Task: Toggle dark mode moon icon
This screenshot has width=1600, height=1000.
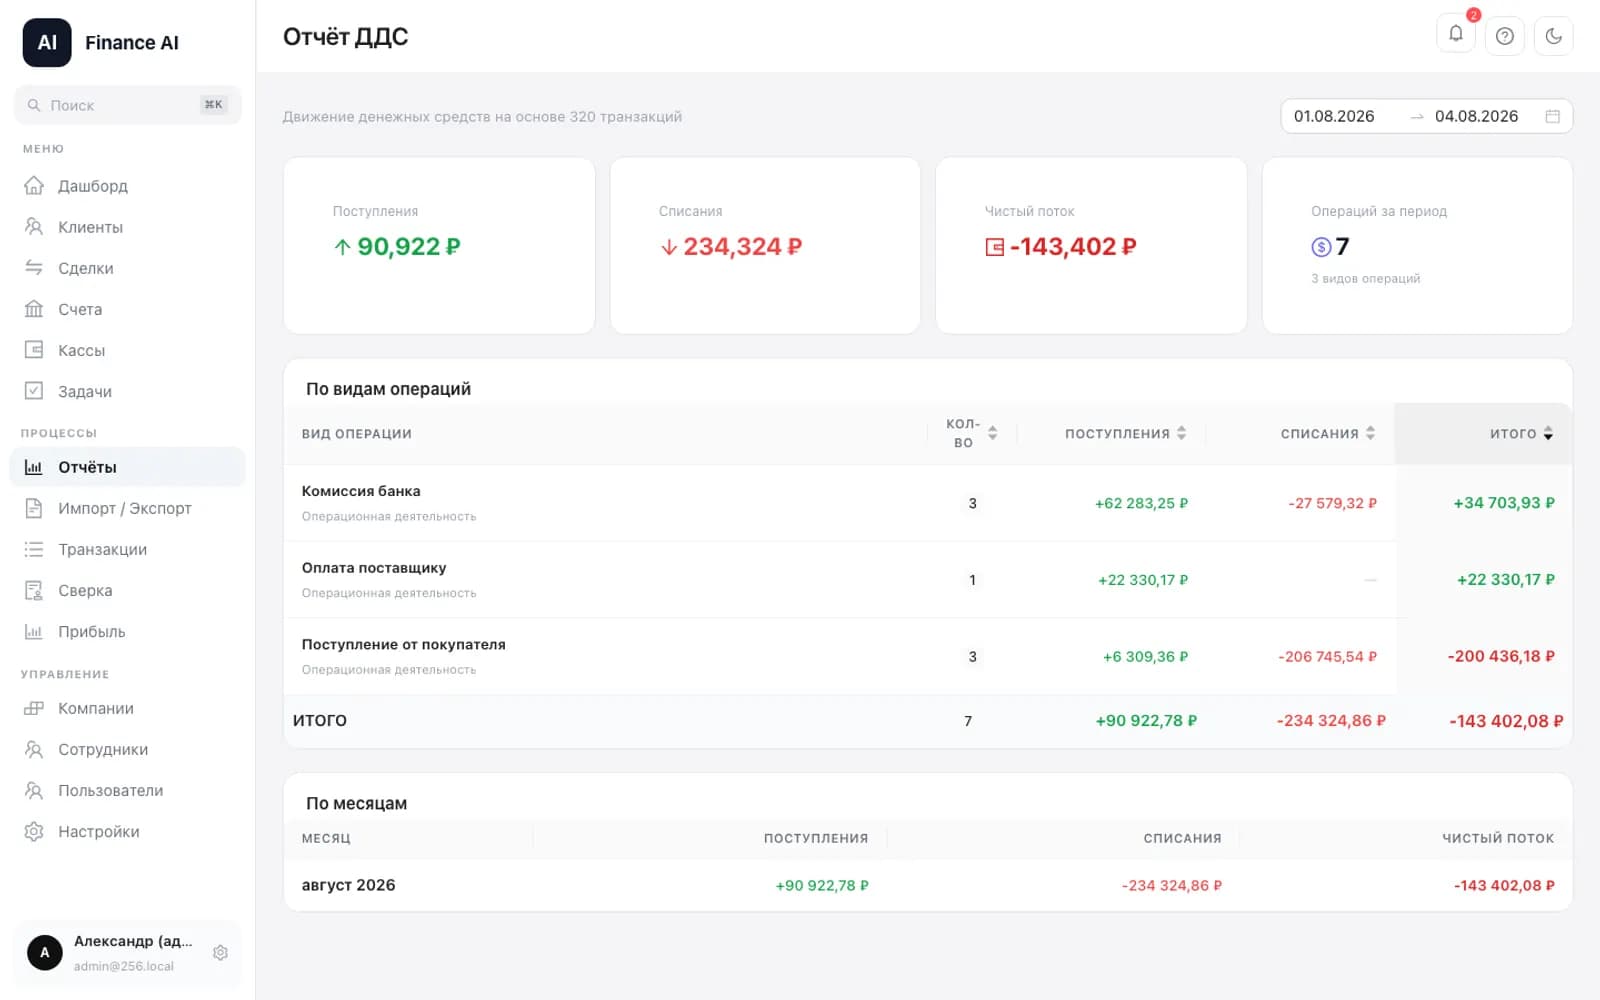Action: click(x=1554, y=36)
